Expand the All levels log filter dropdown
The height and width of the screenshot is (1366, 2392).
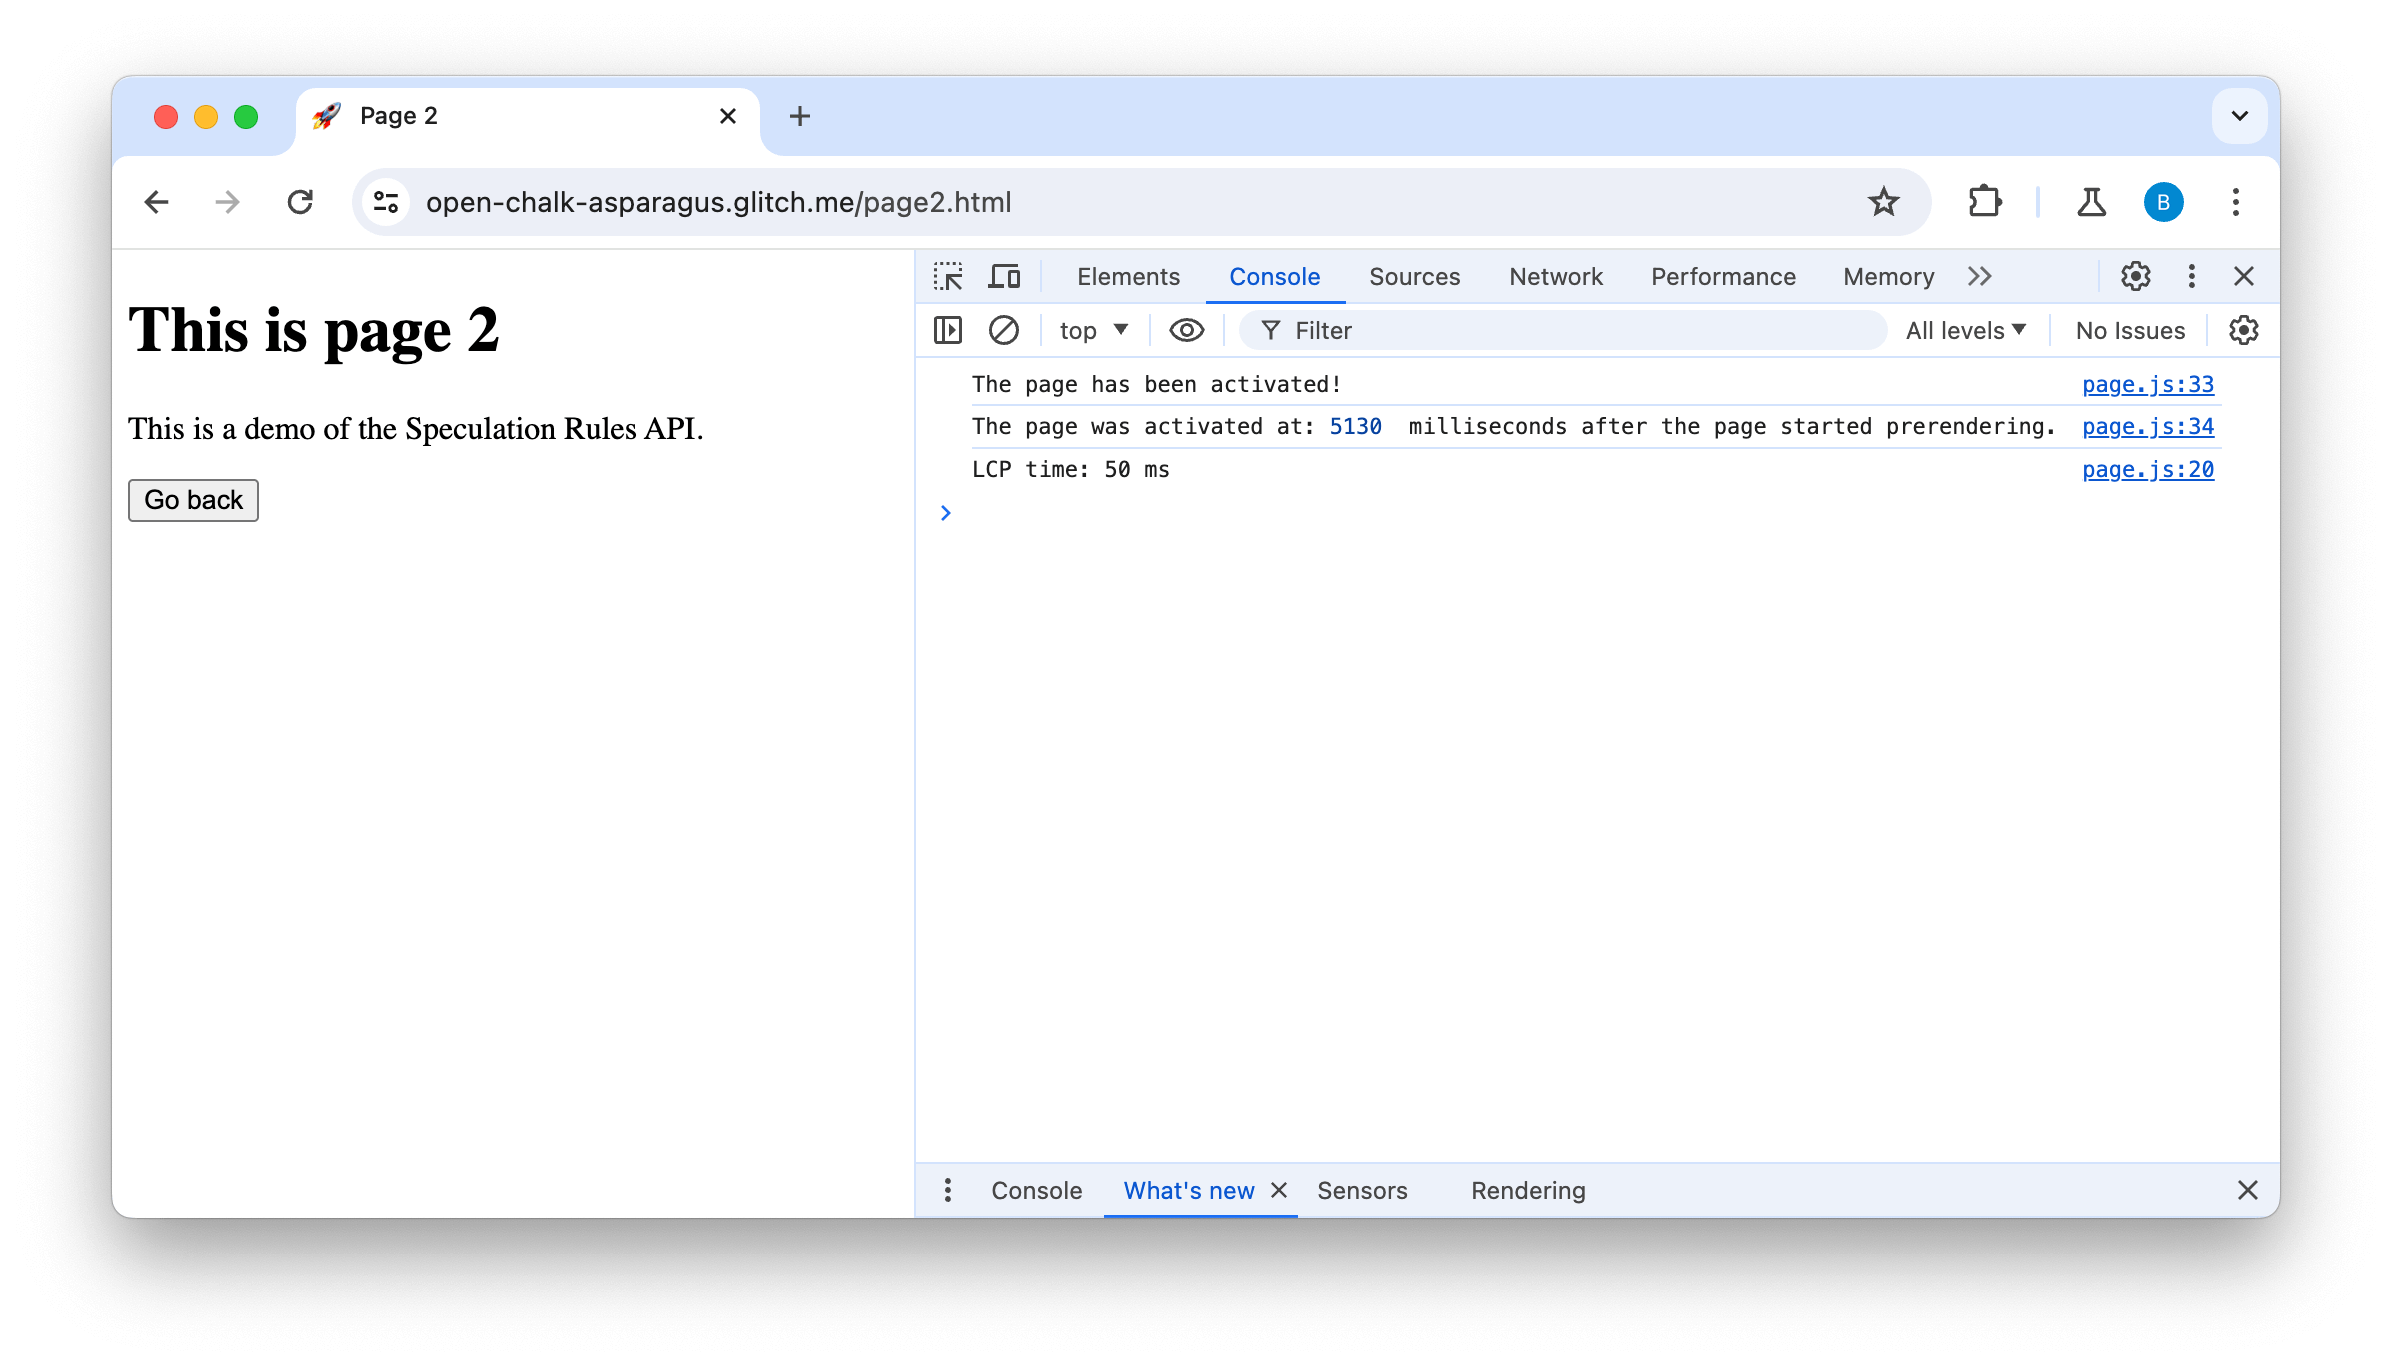pos(1965,330)
